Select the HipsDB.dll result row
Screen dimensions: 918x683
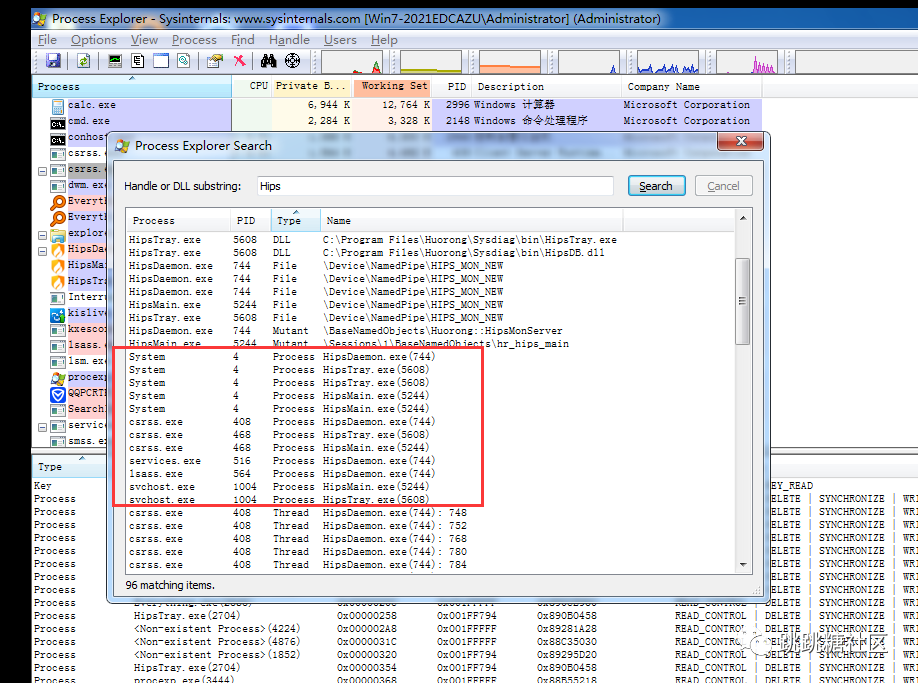431,253
